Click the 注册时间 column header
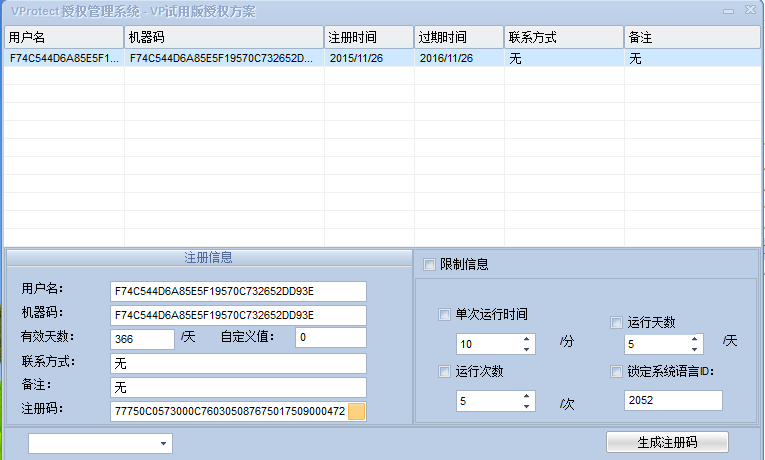This screenshot has width=765, height=460. [x=369, y=37]
